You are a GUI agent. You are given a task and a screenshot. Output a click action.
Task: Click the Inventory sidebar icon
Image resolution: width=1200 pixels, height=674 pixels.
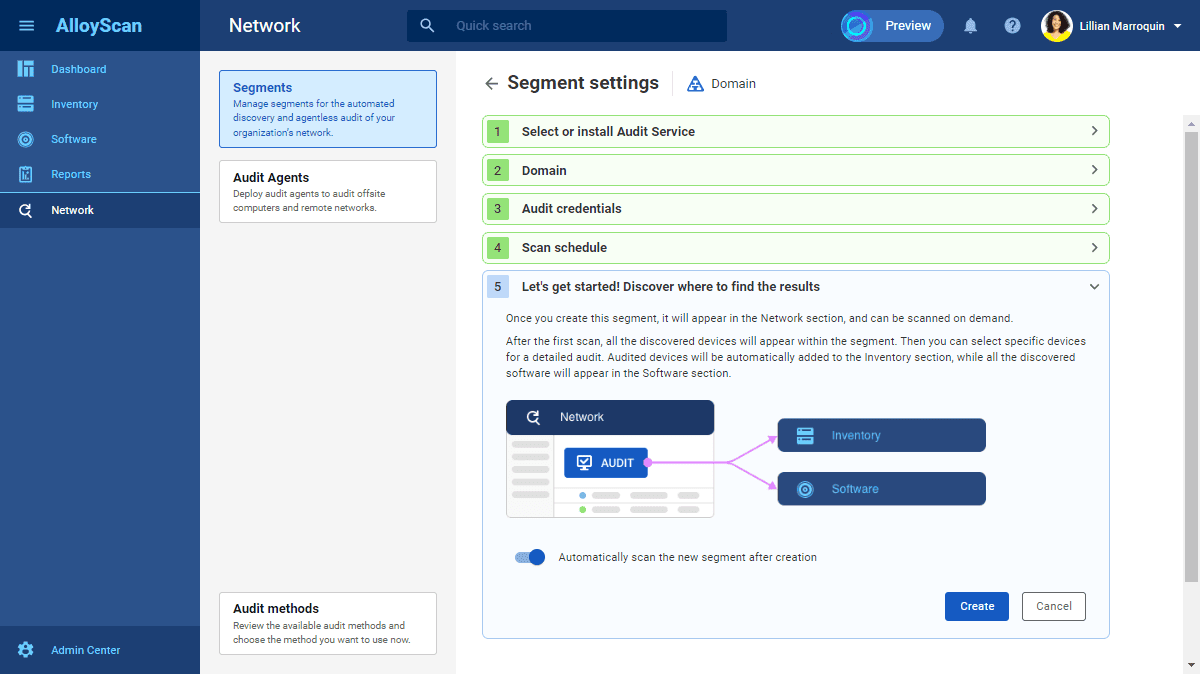[26, 104]
